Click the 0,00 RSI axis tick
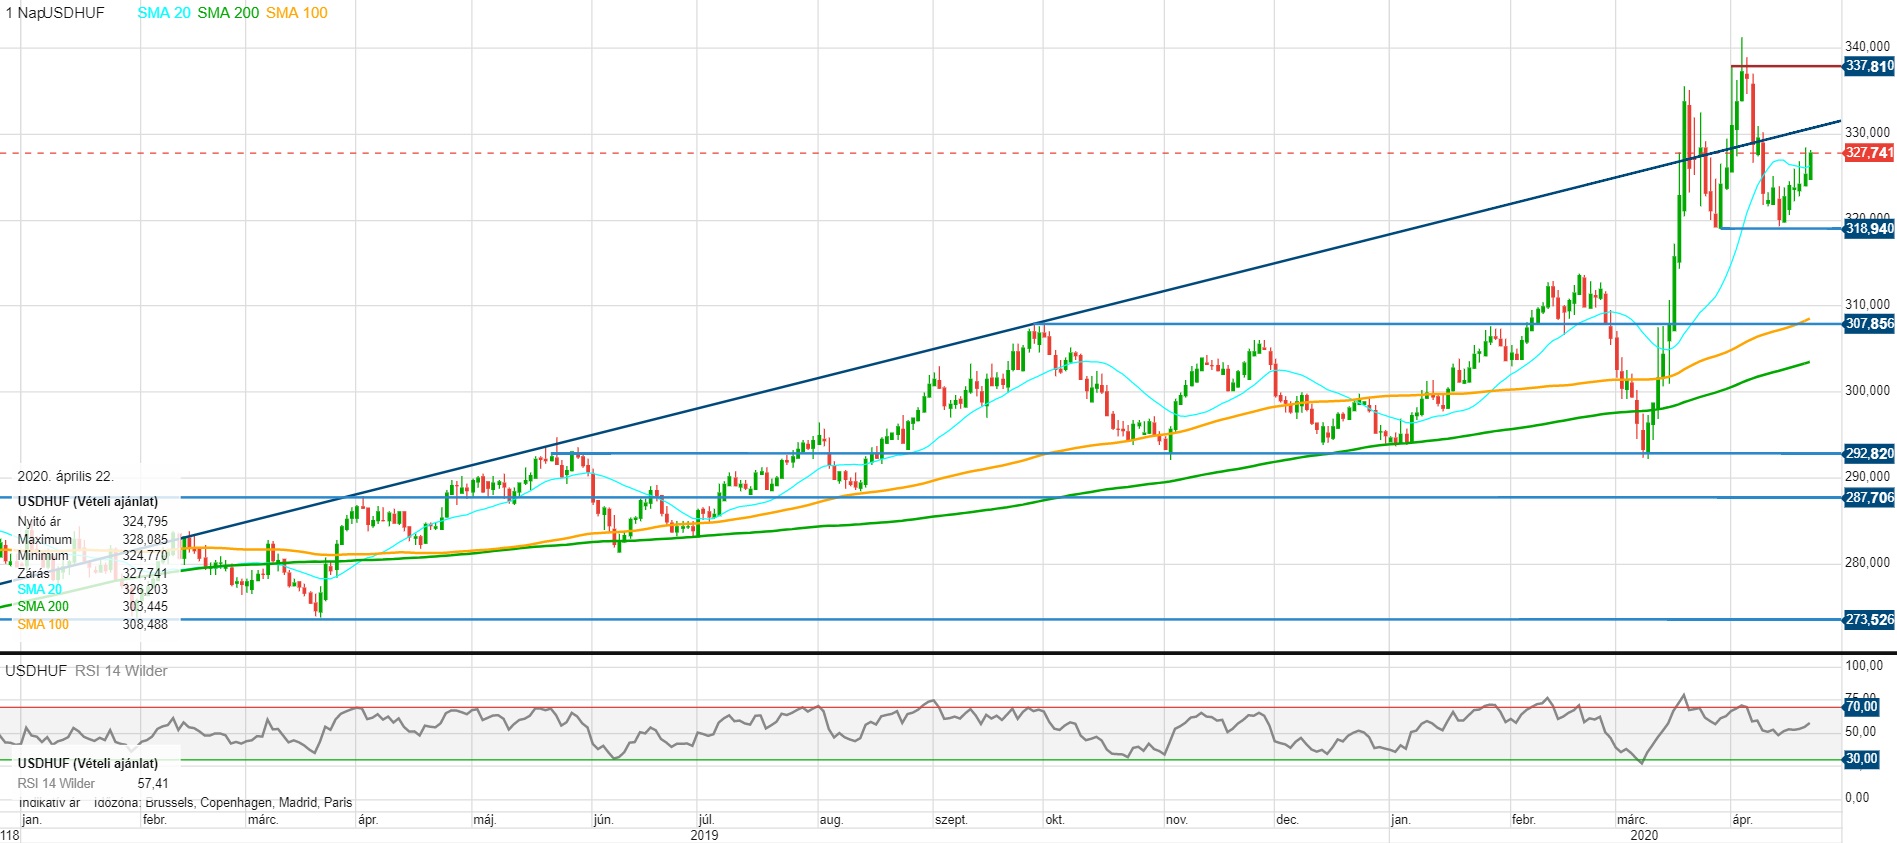This screenshot has width=1897, height=843. [x=1857, y=798]
